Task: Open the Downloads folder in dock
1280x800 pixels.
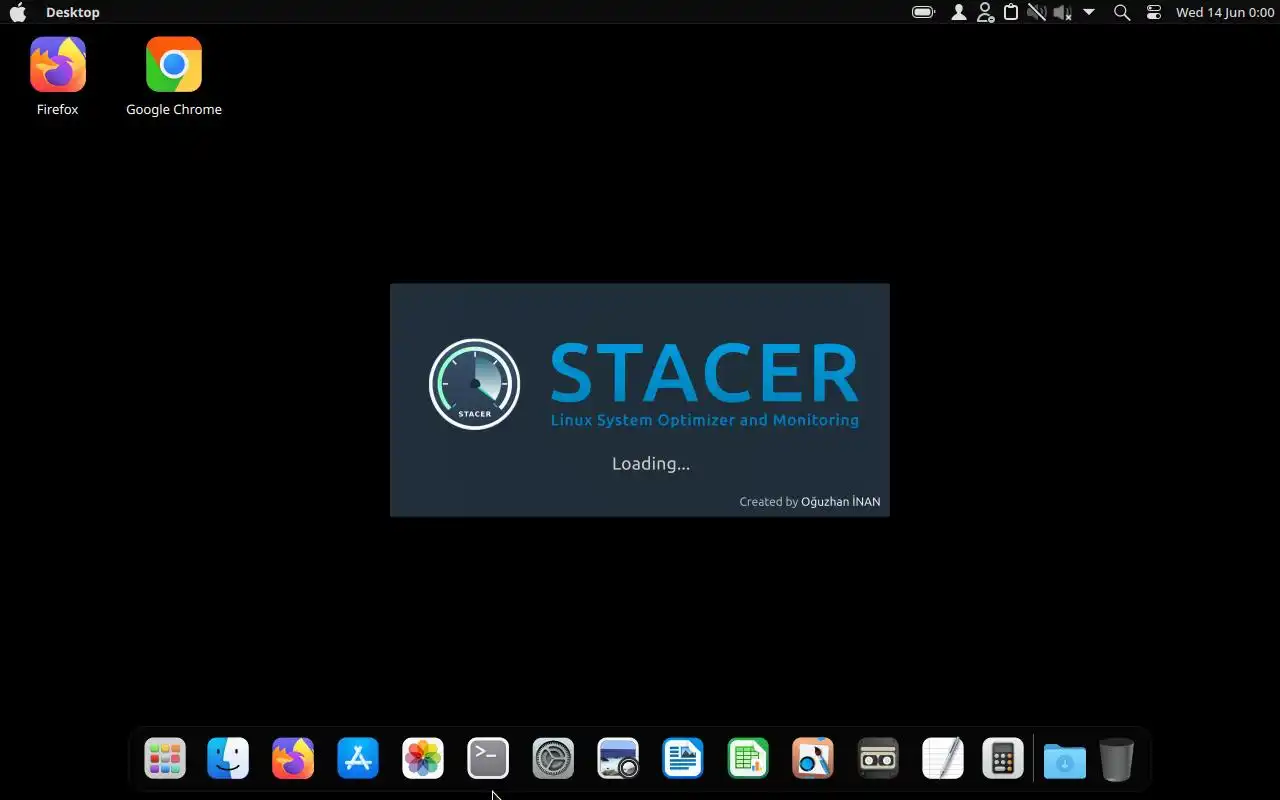Action: [1065, 760]
